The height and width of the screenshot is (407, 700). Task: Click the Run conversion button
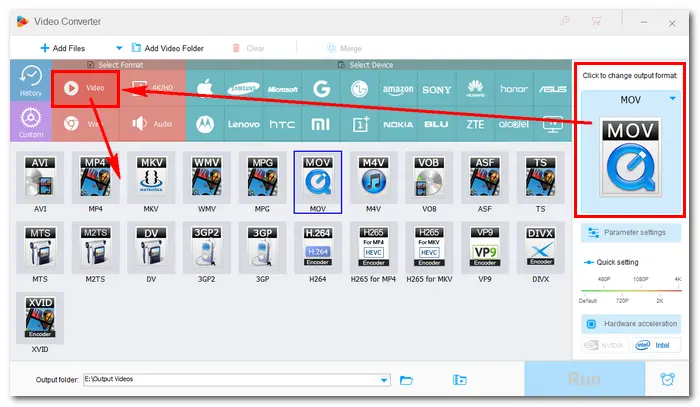584,379
